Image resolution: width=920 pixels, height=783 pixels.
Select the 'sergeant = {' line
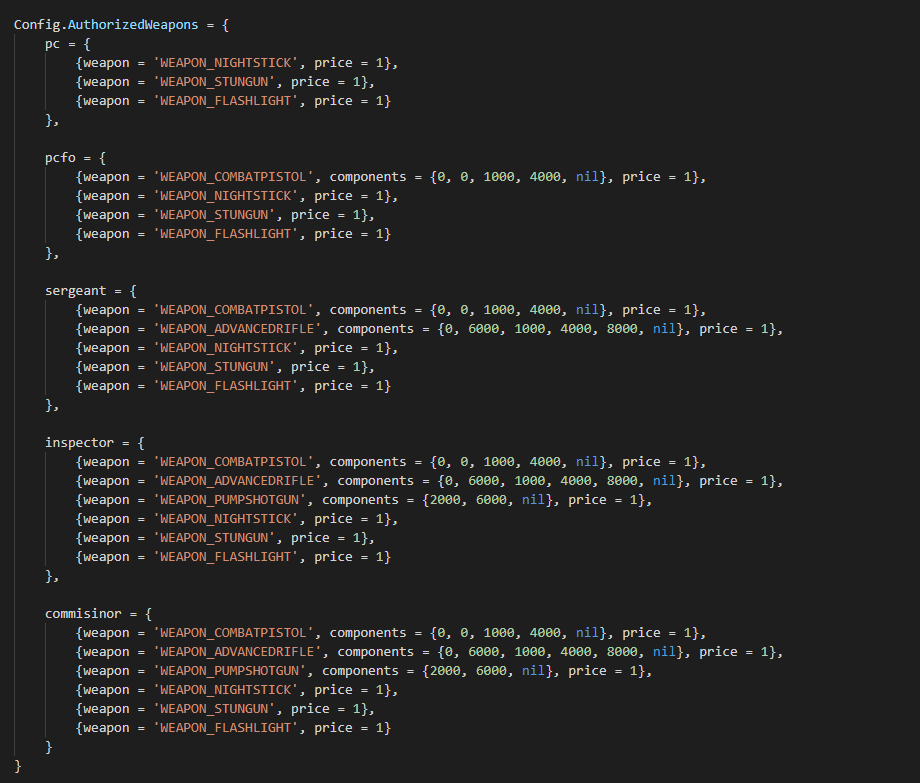(x=90, y=291)
